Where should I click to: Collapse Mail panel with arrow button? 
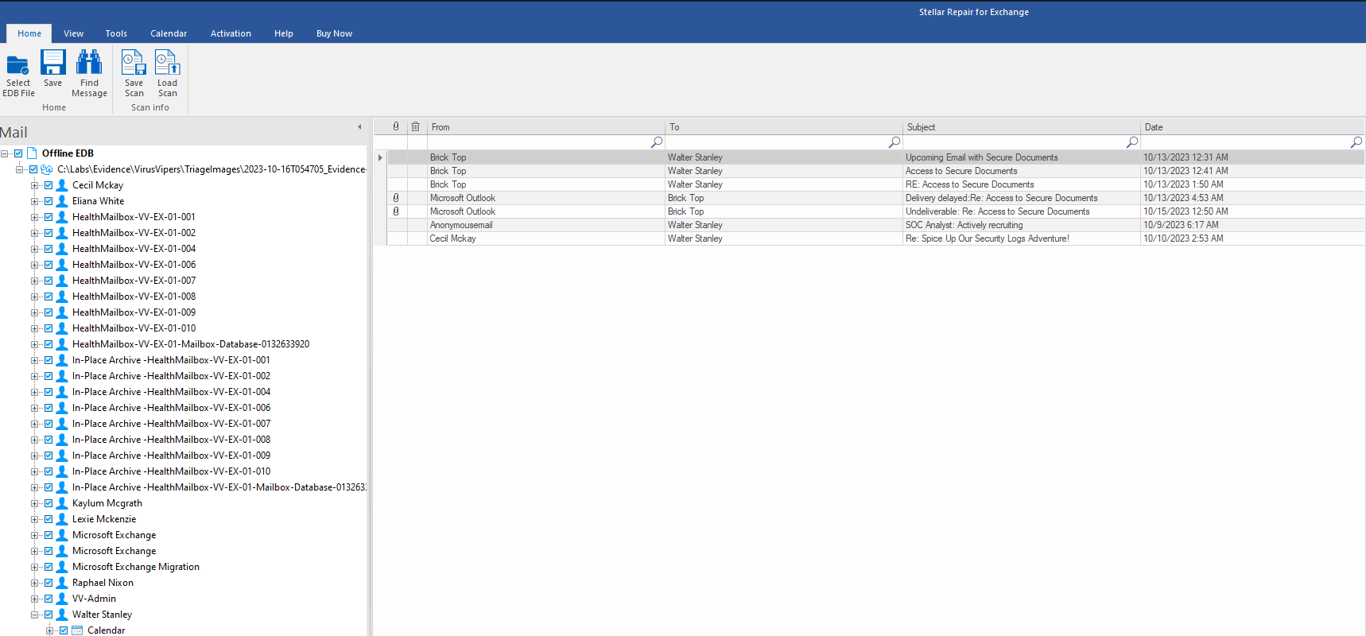click(359, 127)
